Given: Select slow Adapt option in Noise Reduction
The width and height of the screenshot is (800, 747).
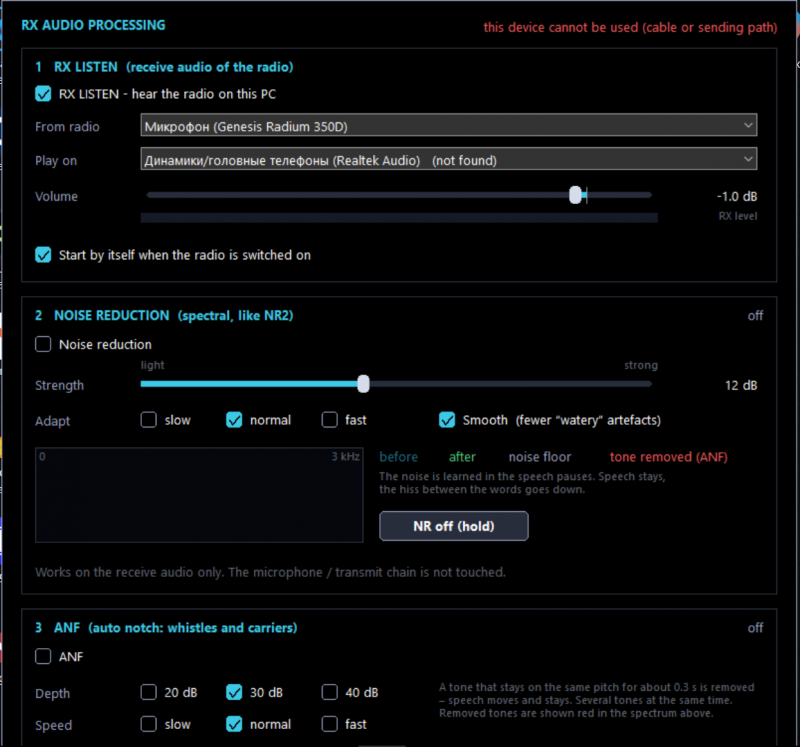Looking at the screenshot, I should pos(148,420).
